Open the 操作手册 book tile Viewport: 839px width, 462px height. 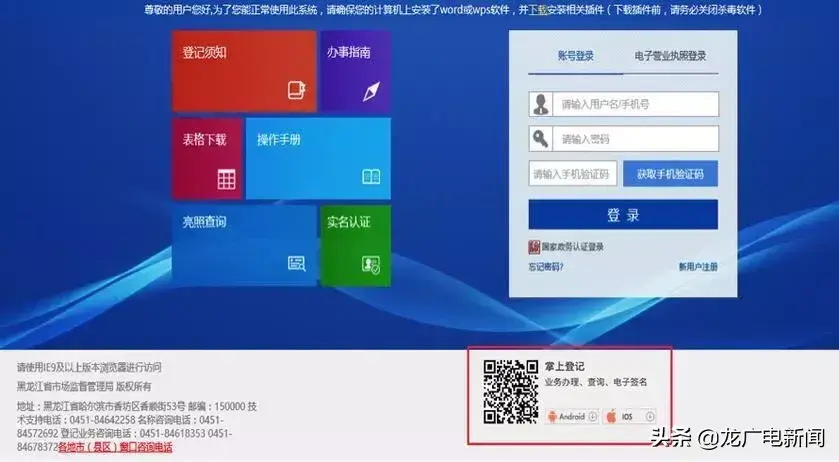click(x=317, y=159)
